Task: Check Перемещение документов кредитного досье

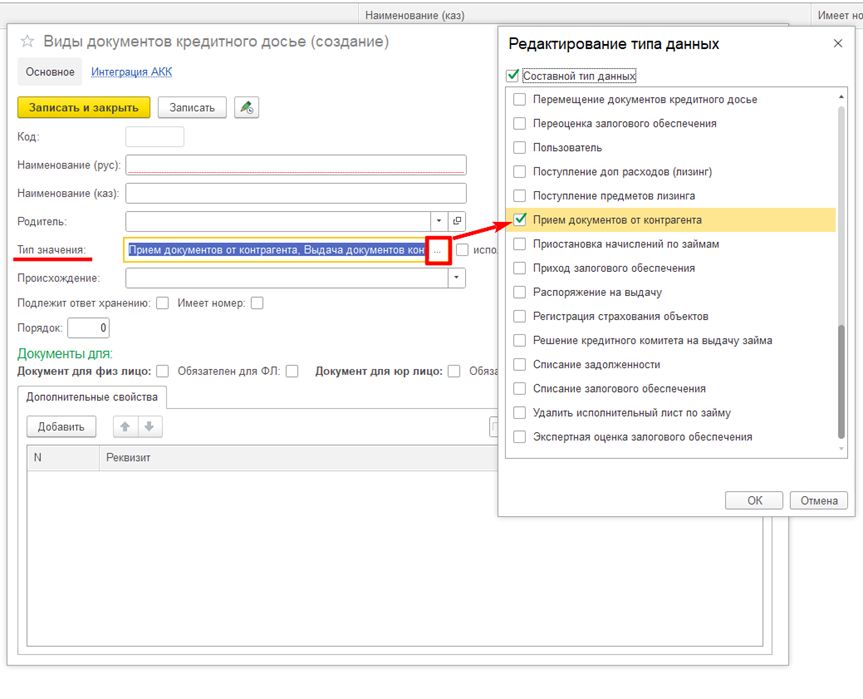Action: [520, 100]
